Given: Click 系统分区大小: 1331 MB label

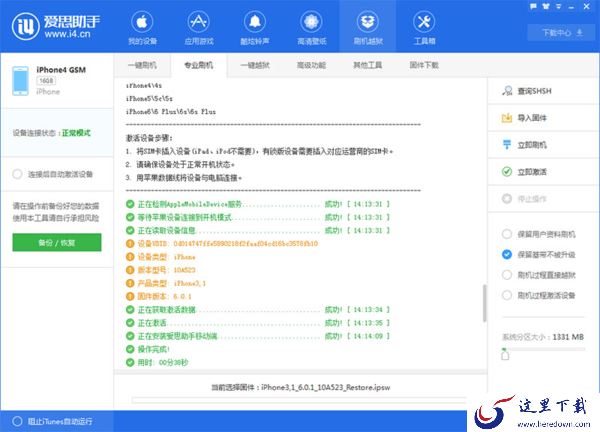Looking at the screenshot, I should (x=543, y=337).
